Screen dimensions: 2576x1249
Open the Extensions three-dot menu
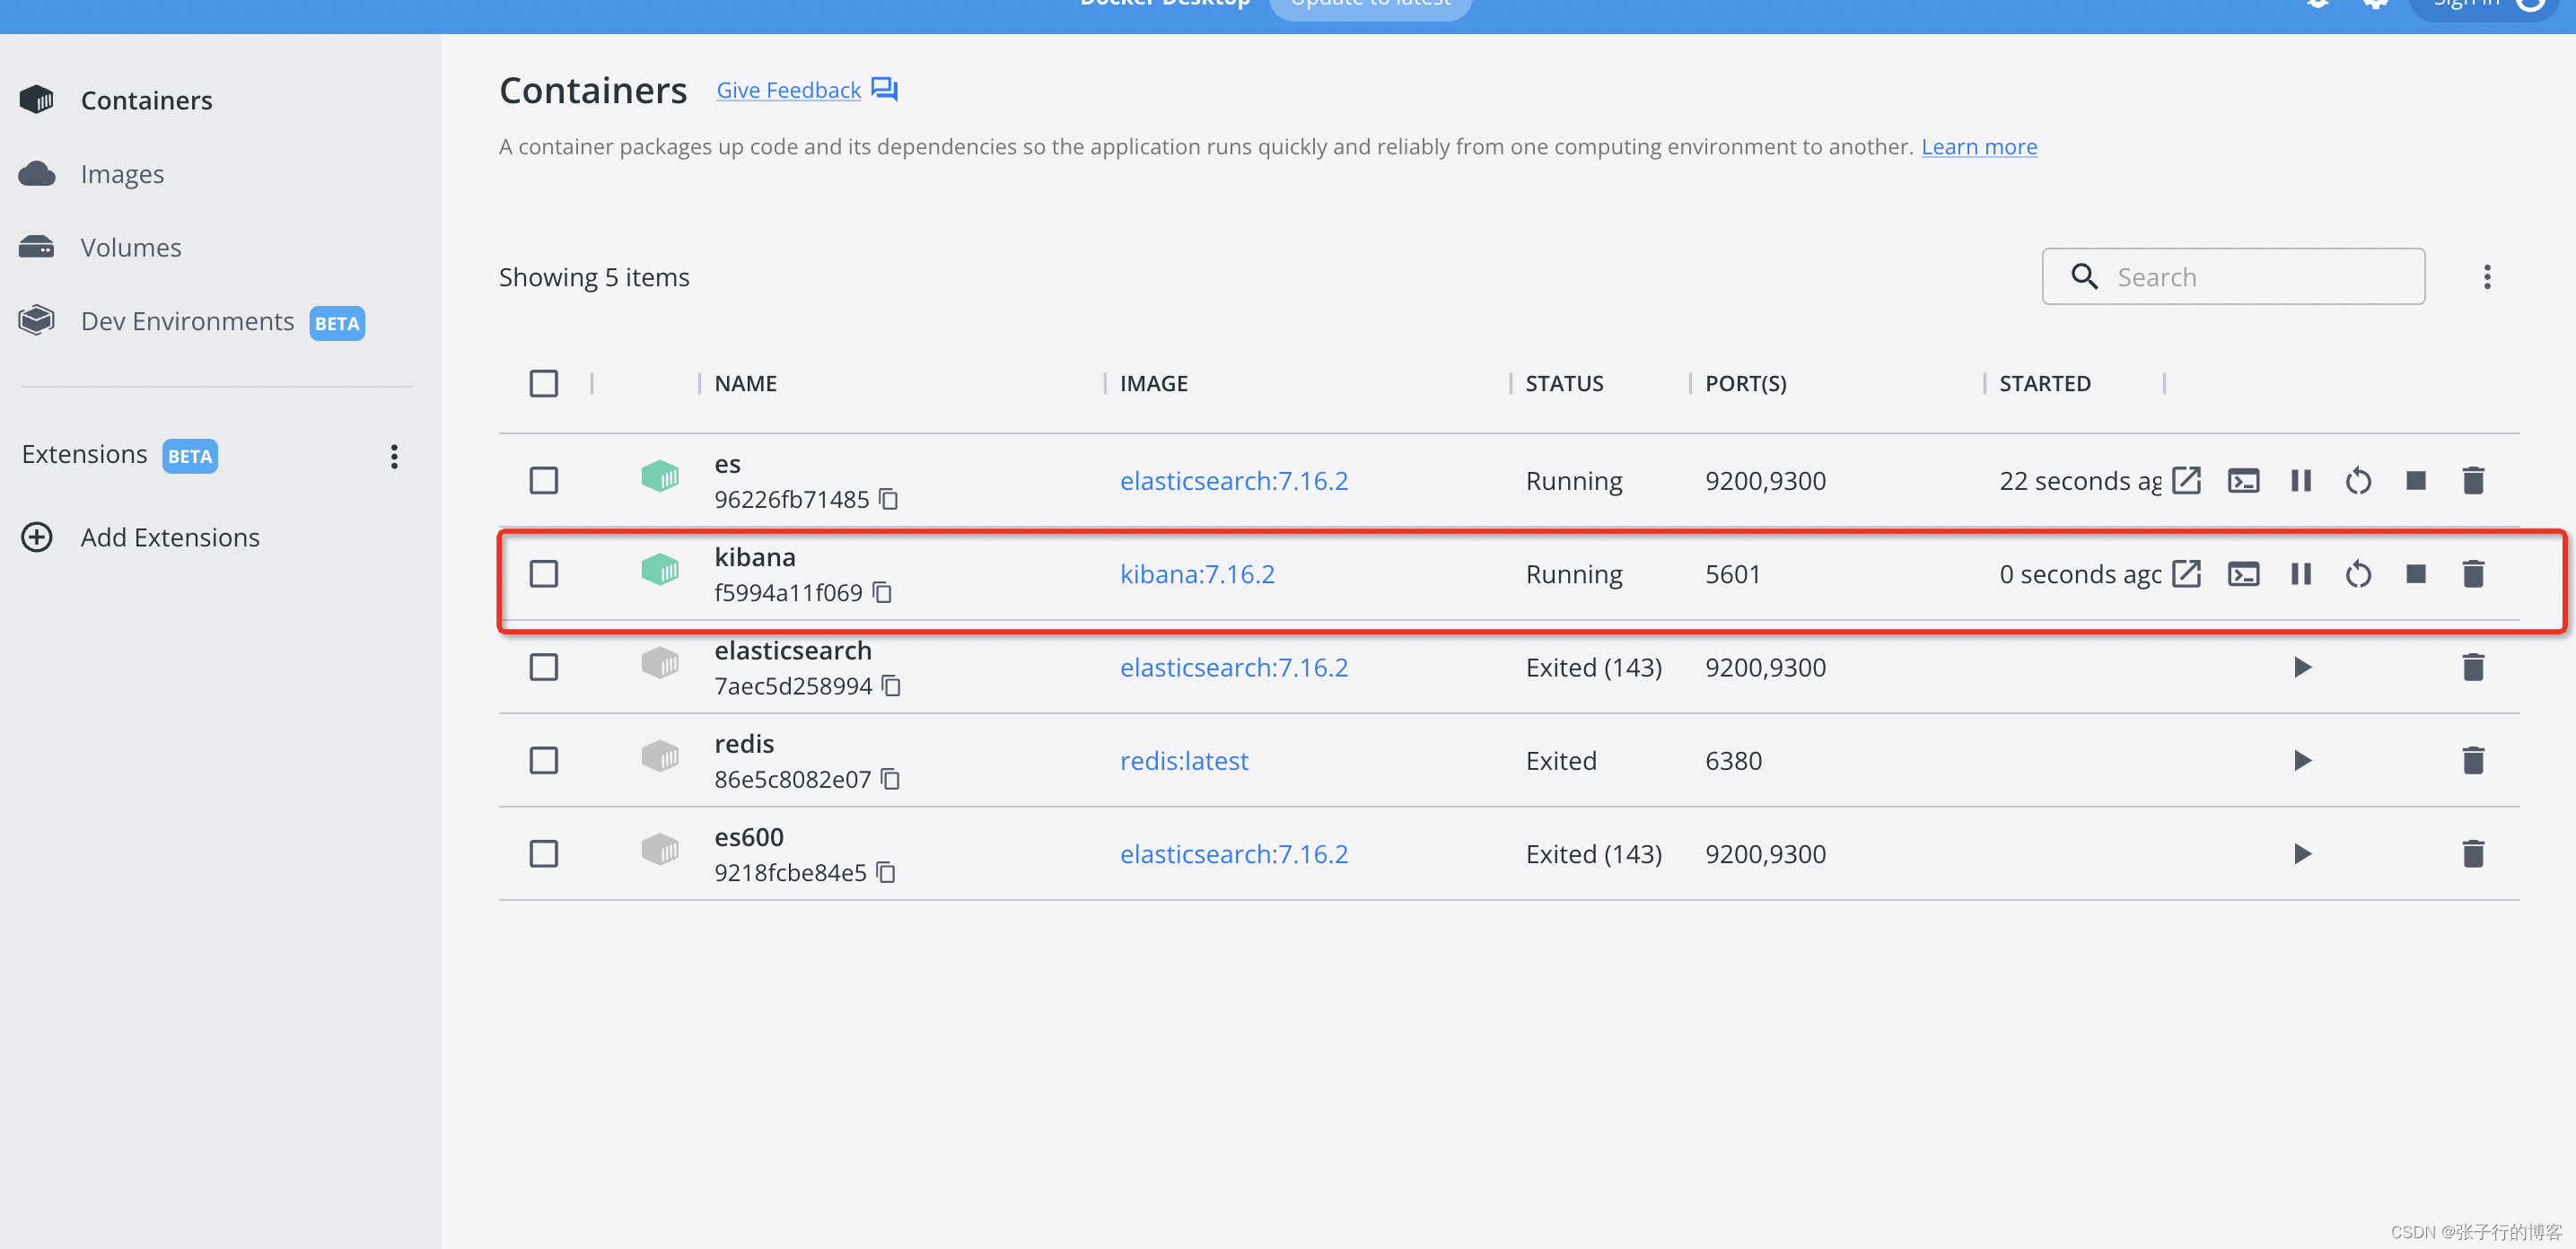coord(394,456)
